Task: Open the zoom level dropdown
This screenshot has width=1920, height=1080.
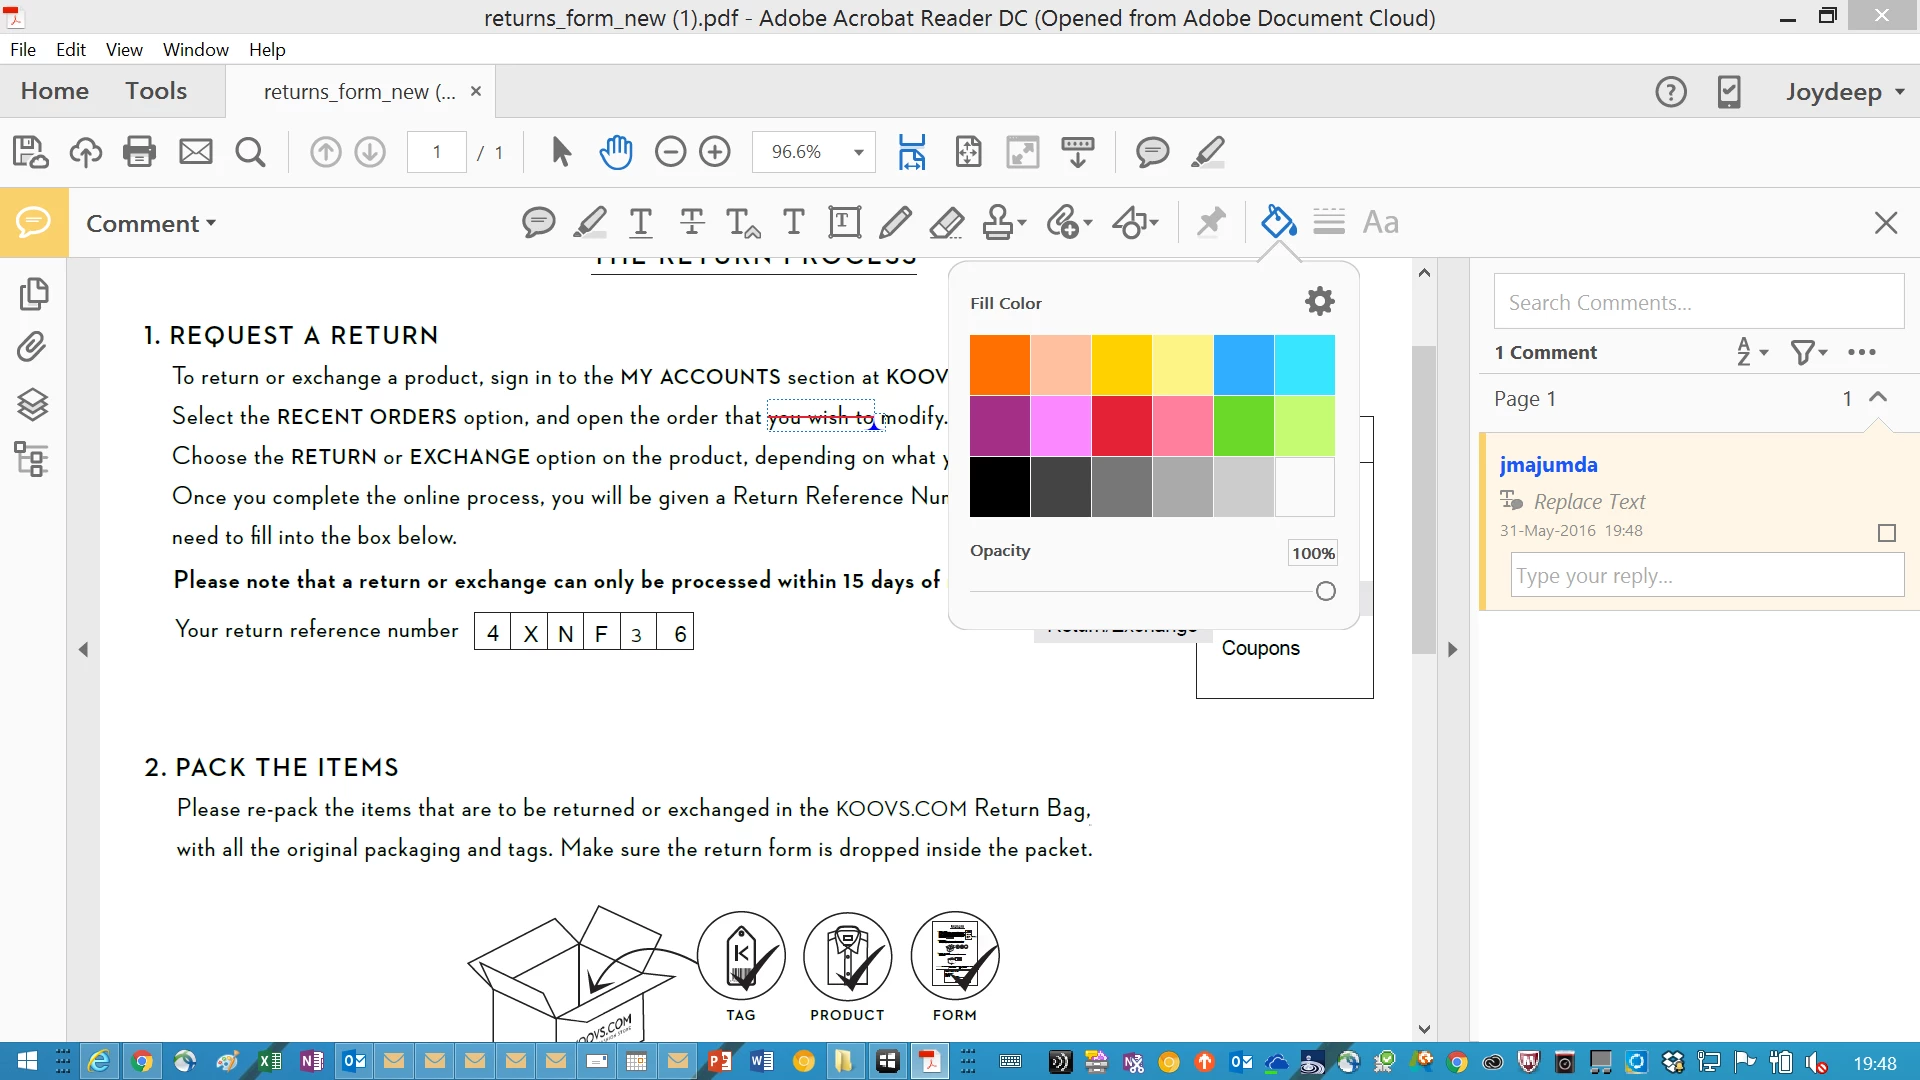Action: click(x=858, y=152)
